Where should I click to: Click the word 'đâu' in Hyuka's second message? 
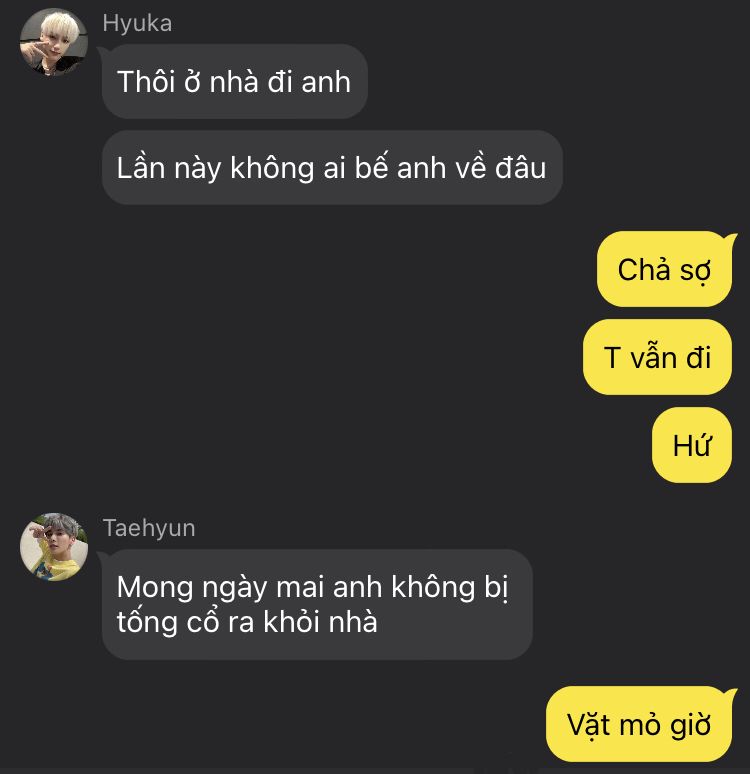[521, 167]
